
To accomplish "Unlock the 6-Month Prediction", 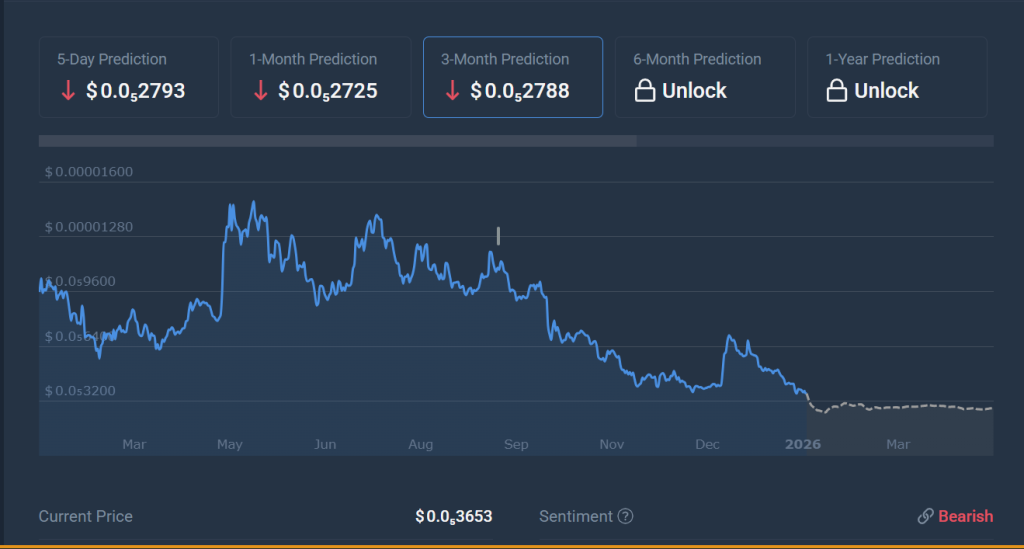I will click(x=704, y=77).
